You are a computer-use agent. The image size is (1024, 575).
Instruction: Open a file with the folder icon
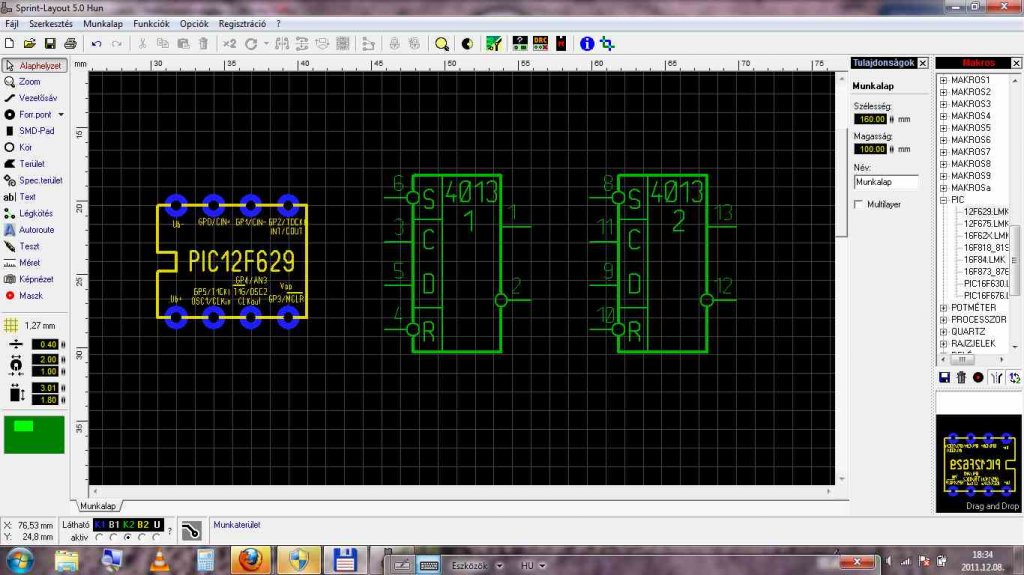click(29, 44)
